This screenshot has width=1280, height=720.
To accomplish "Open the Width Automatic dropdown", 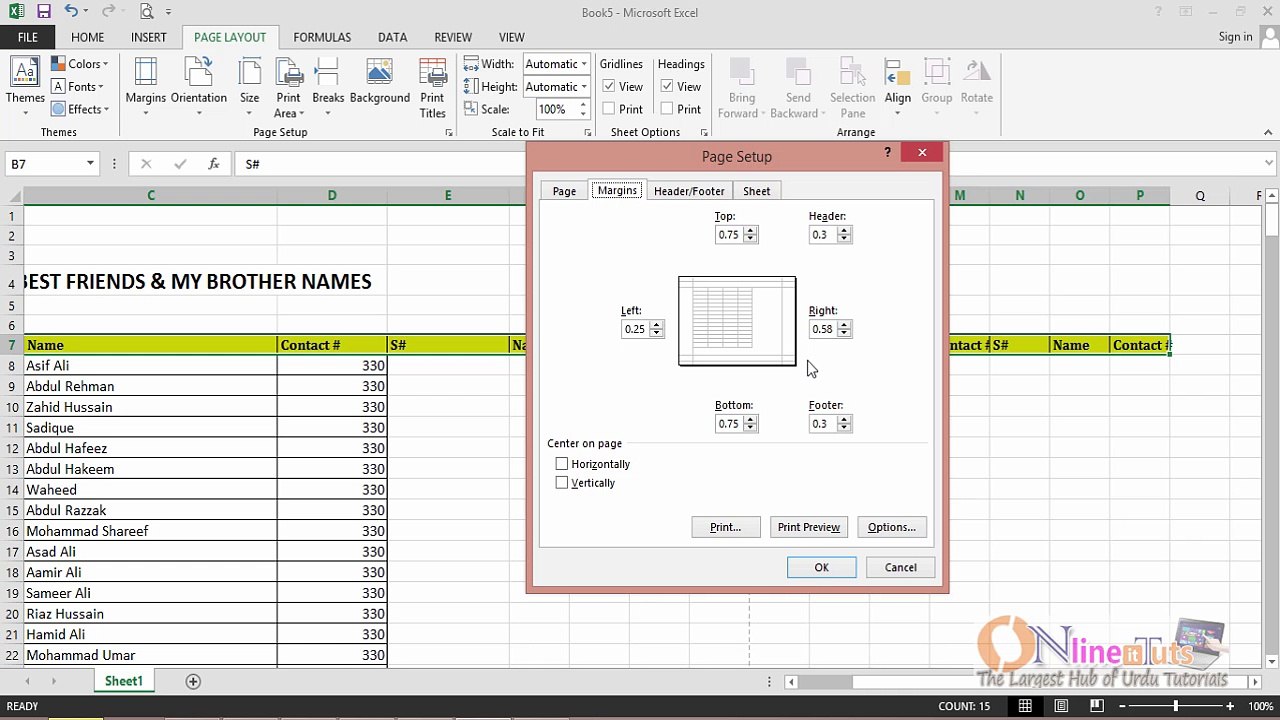I will click(584, 64).
